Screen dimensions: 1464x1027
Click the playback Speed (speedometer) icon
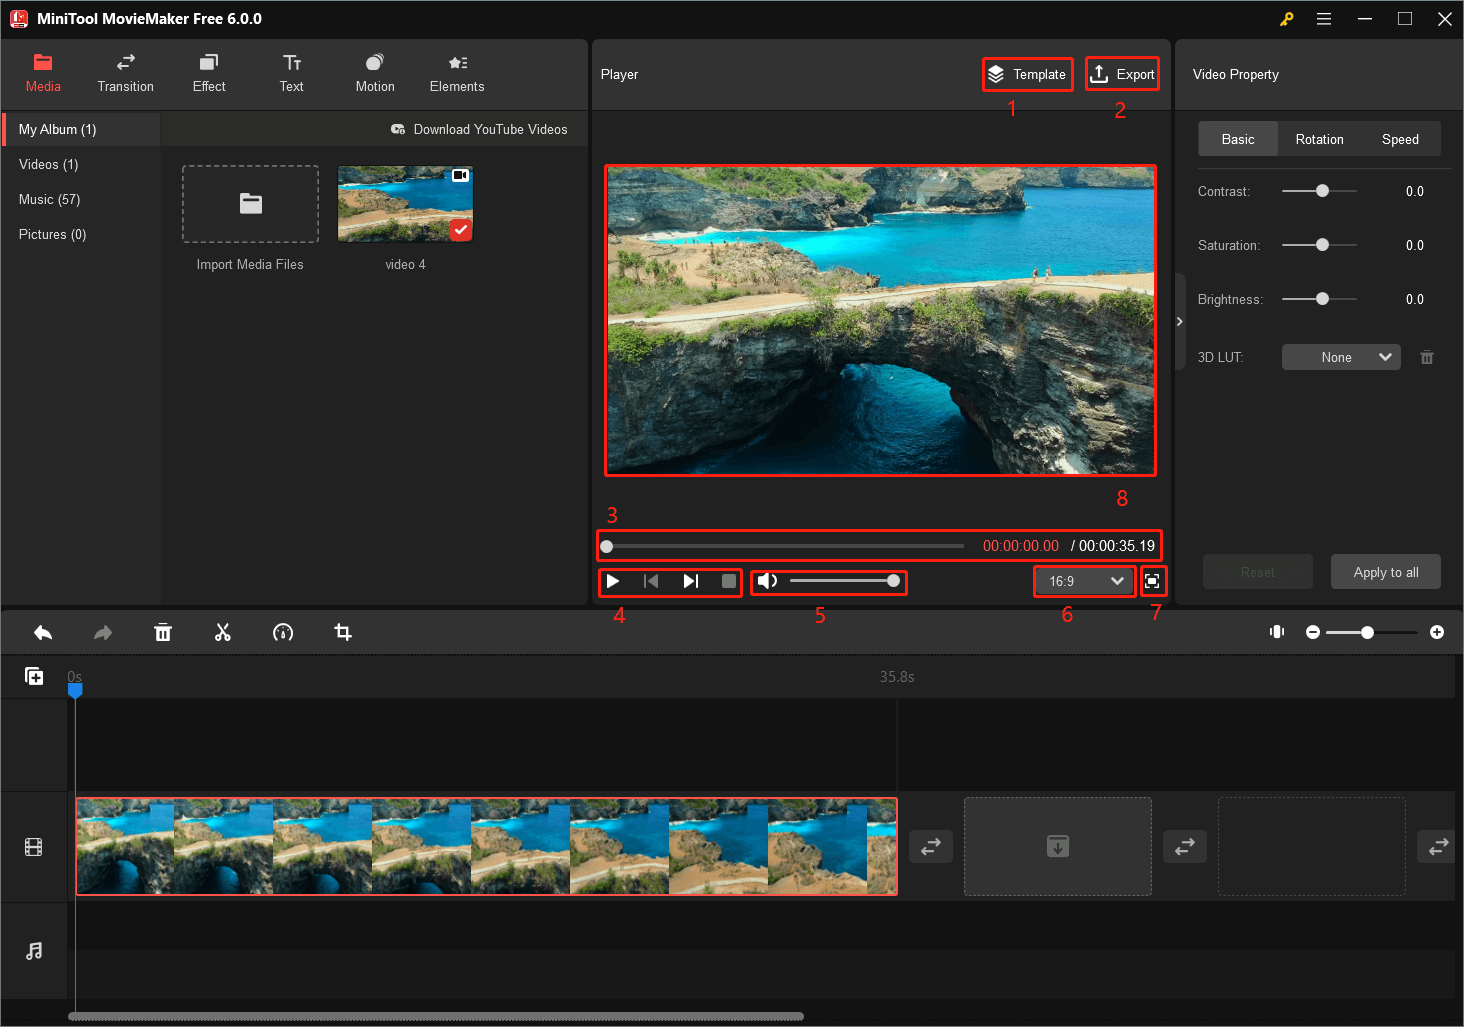point(283,632)
